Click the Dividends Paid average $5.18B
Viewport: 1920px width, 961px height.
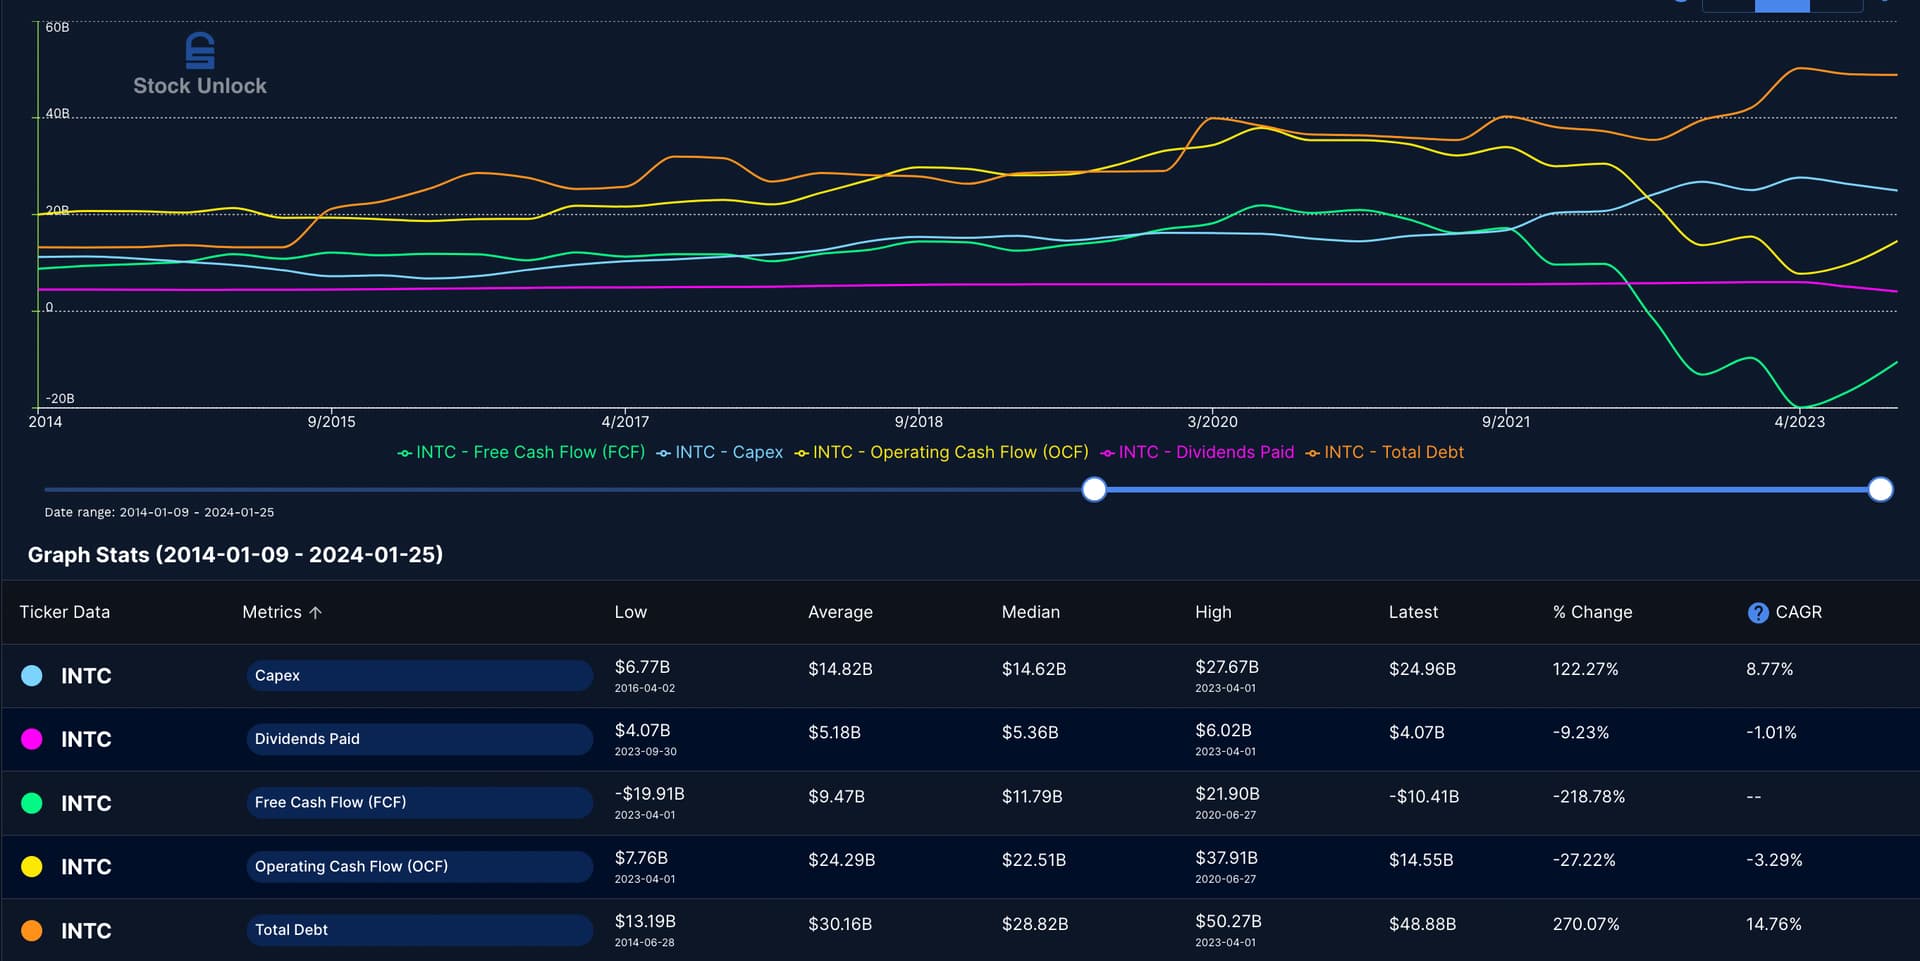834,733
